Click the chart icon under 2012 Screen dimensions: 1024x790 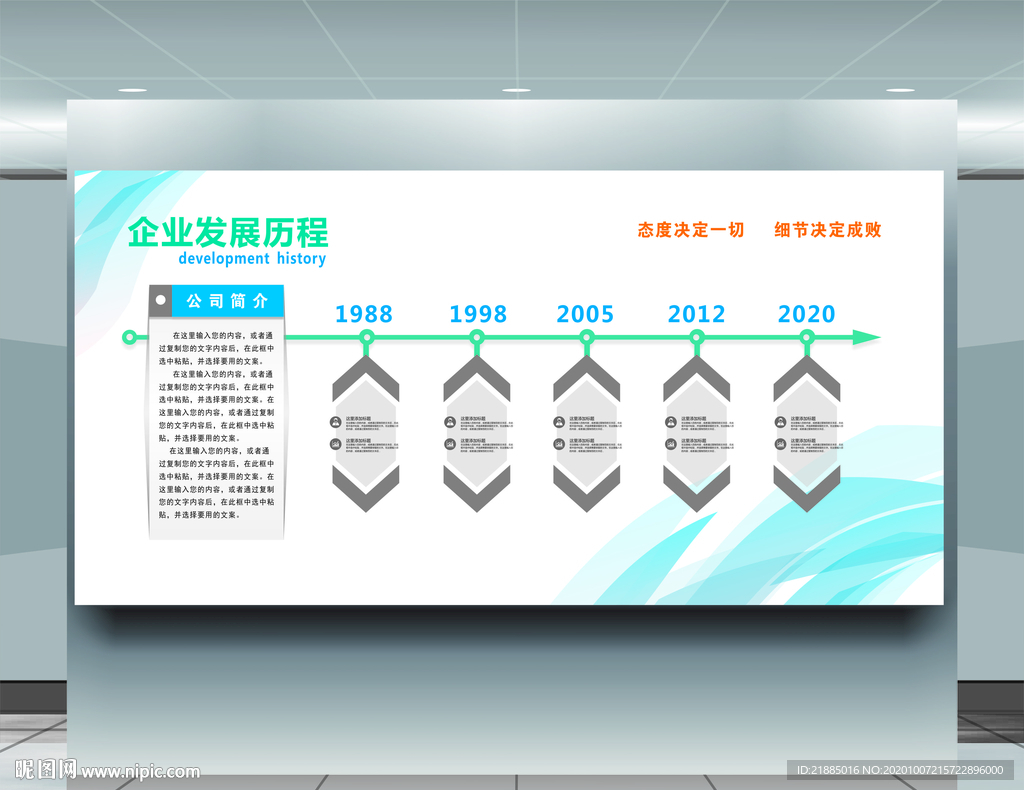point(671,444)
